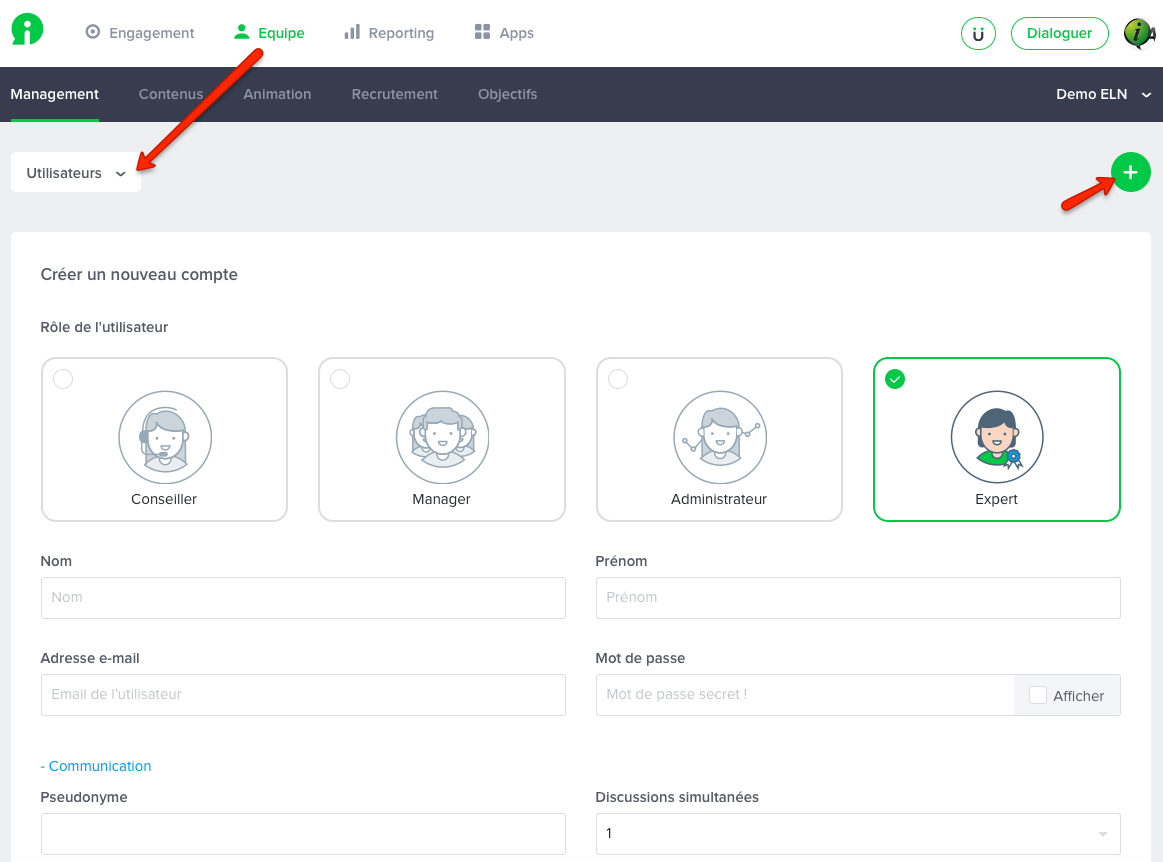The width and height of the screenshot is (1163, 862).
Task: Click the Dialoguer button
Action: [x=1059, y=33]
